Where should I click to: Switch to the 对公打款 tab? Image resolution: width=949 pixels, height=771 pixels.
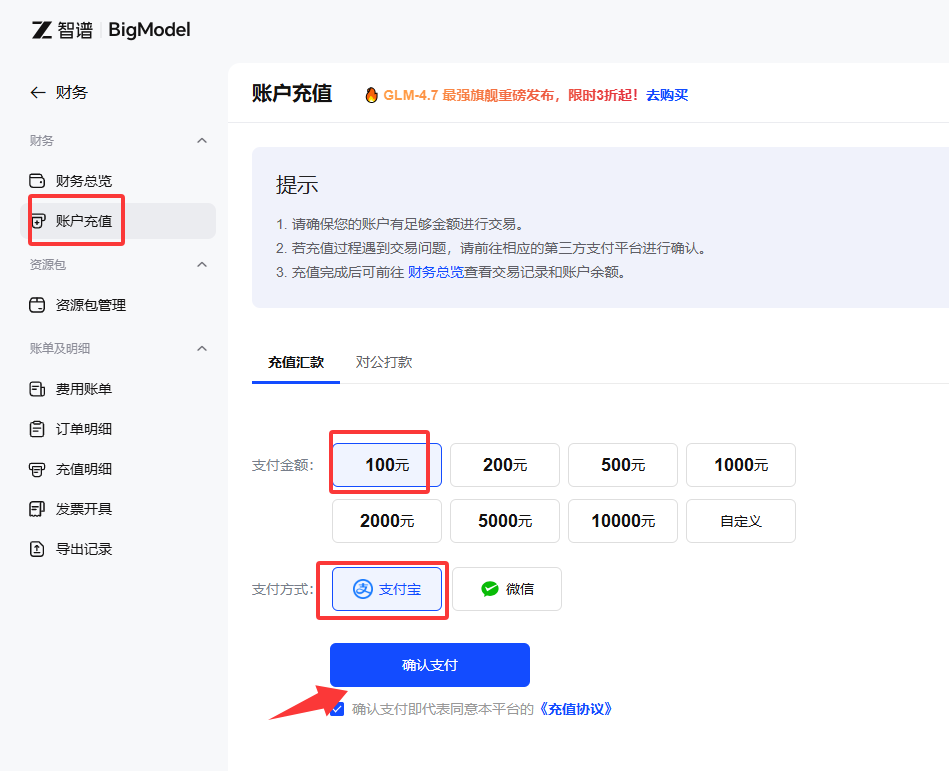384,362
